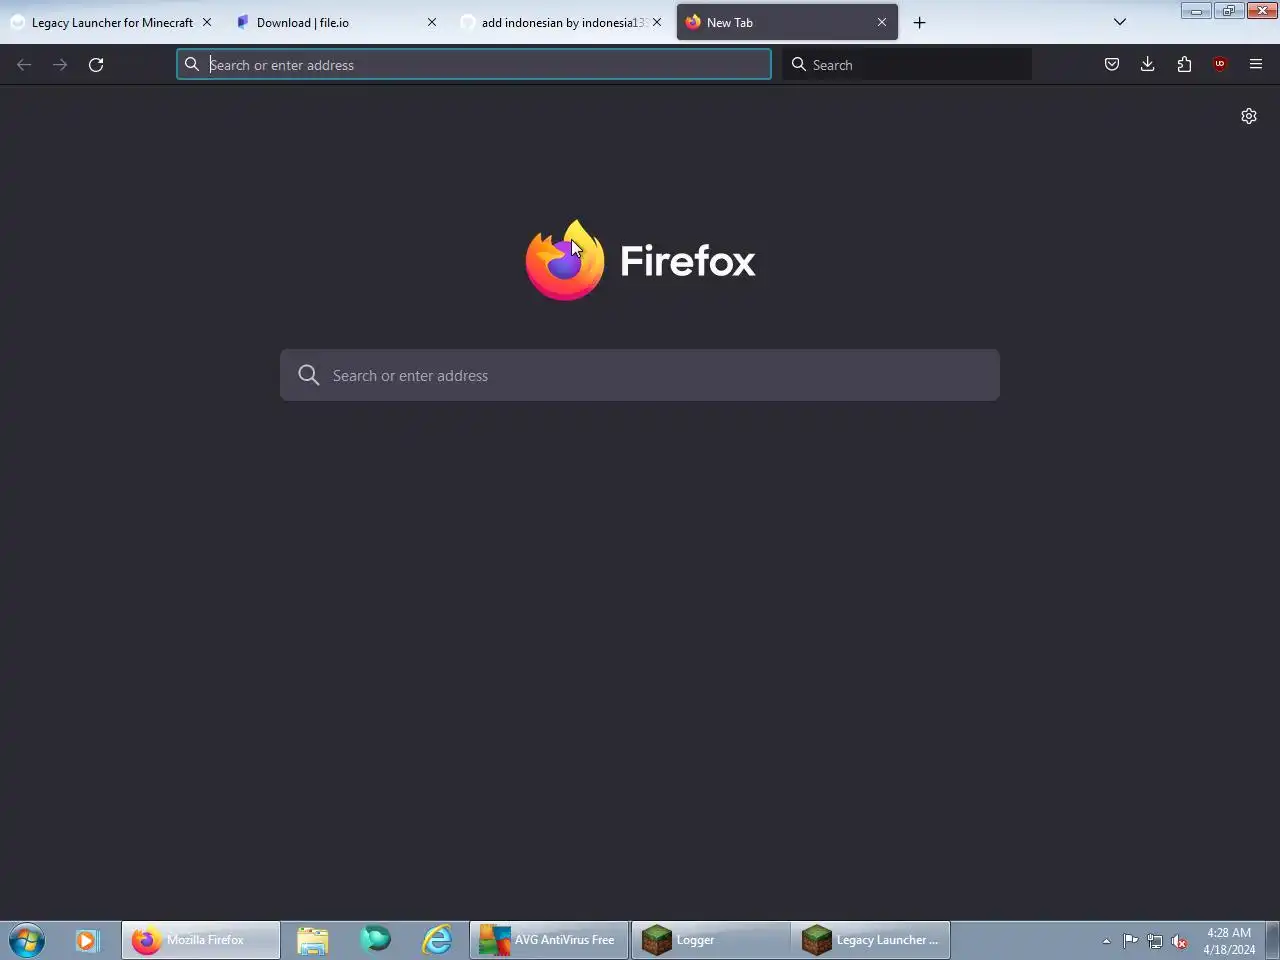
Task: Show hidden system tray icons
Action: [1106, 941]
